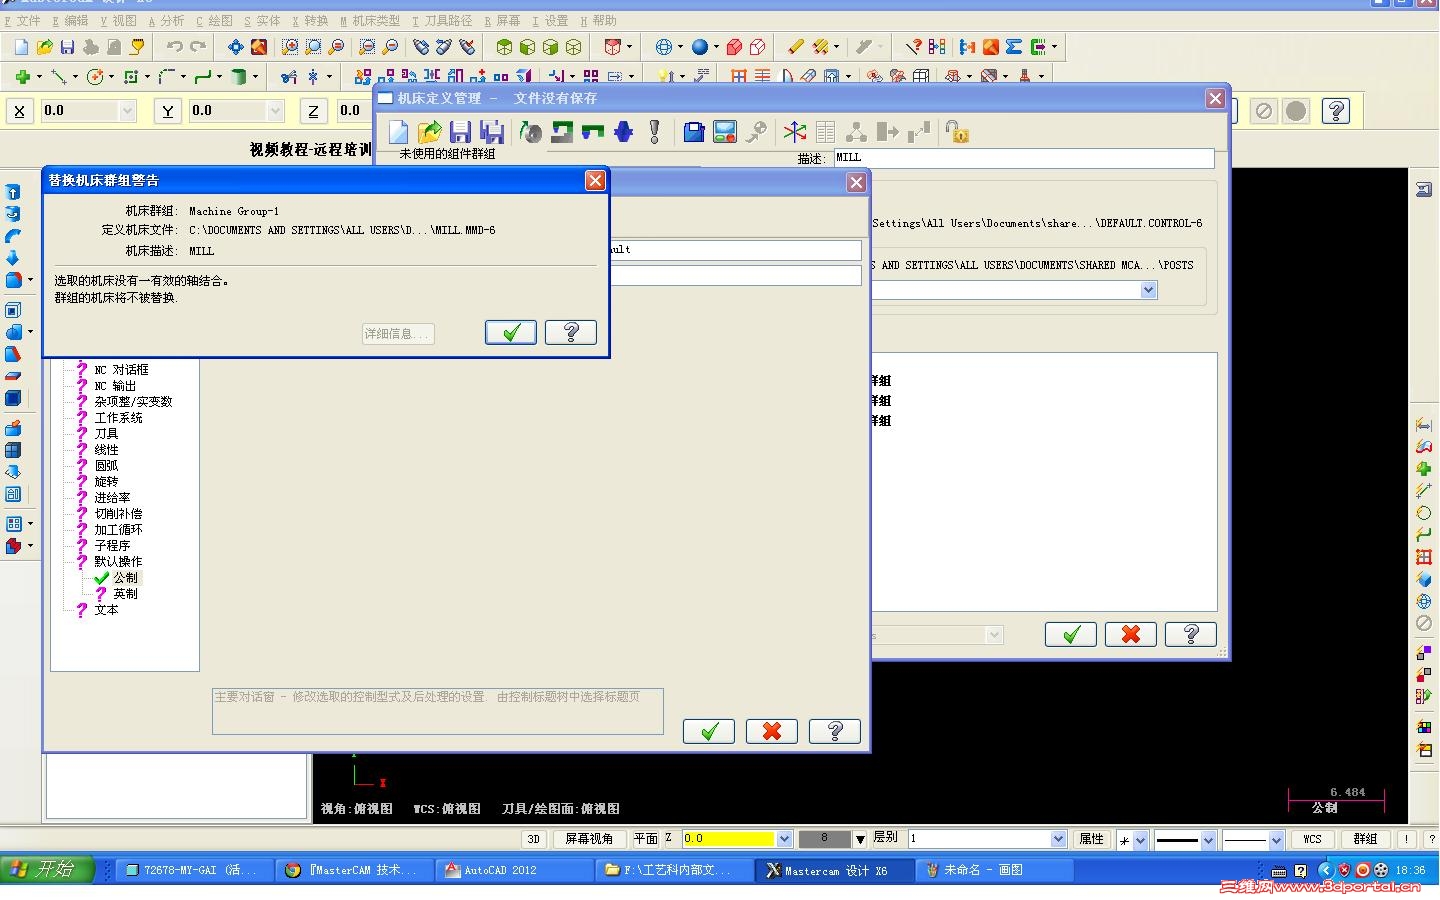Click the yellow lightbulb icon in the toolbar
This screenshot has height=900, width=1440.
tap(665, 76)
